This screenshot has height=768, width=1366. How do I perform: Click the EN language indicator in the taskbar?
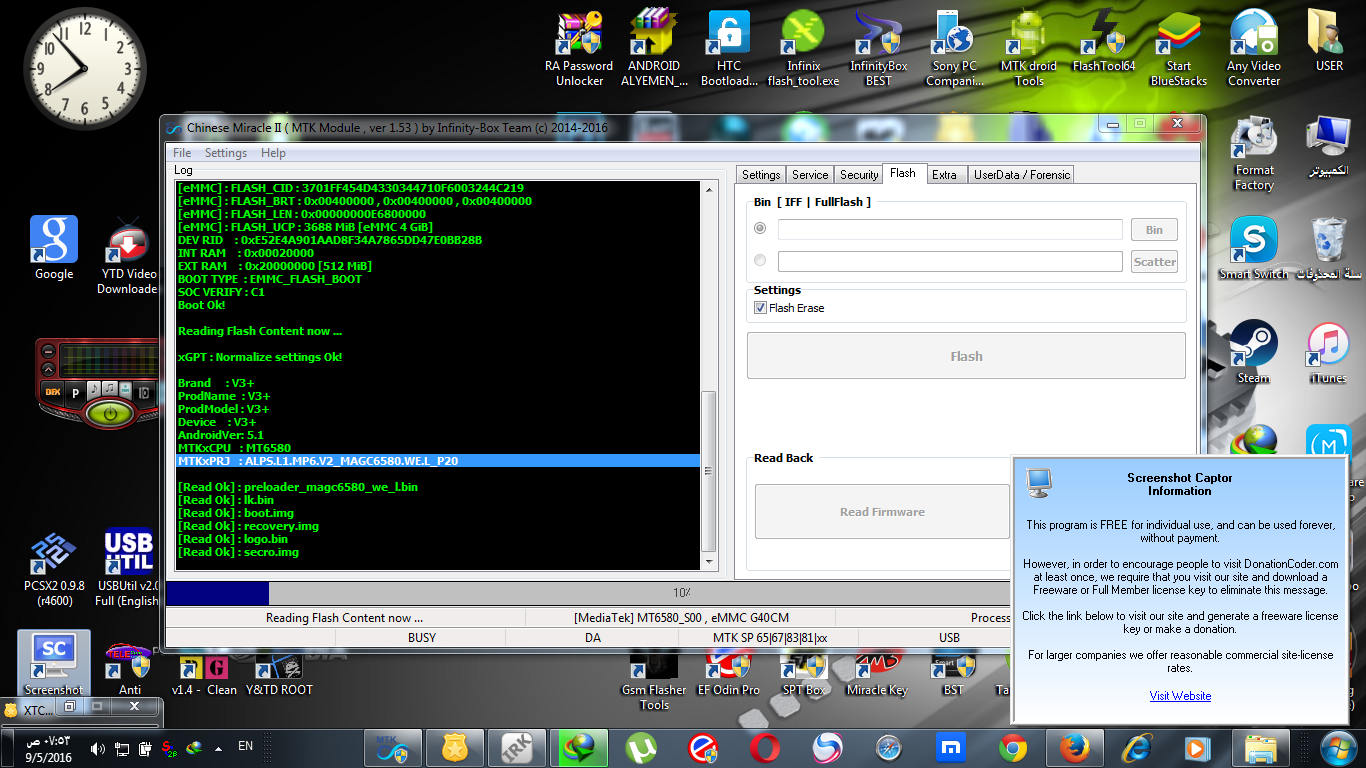tap(245, 746)
